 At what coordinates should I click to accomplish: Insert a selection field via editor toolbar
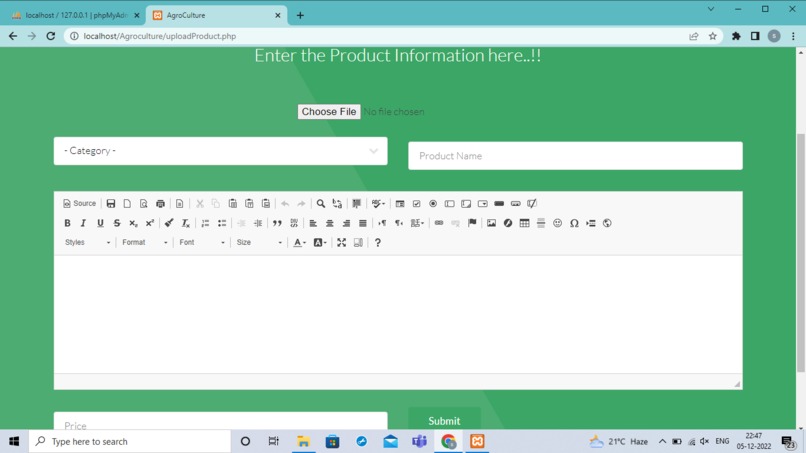482,204
